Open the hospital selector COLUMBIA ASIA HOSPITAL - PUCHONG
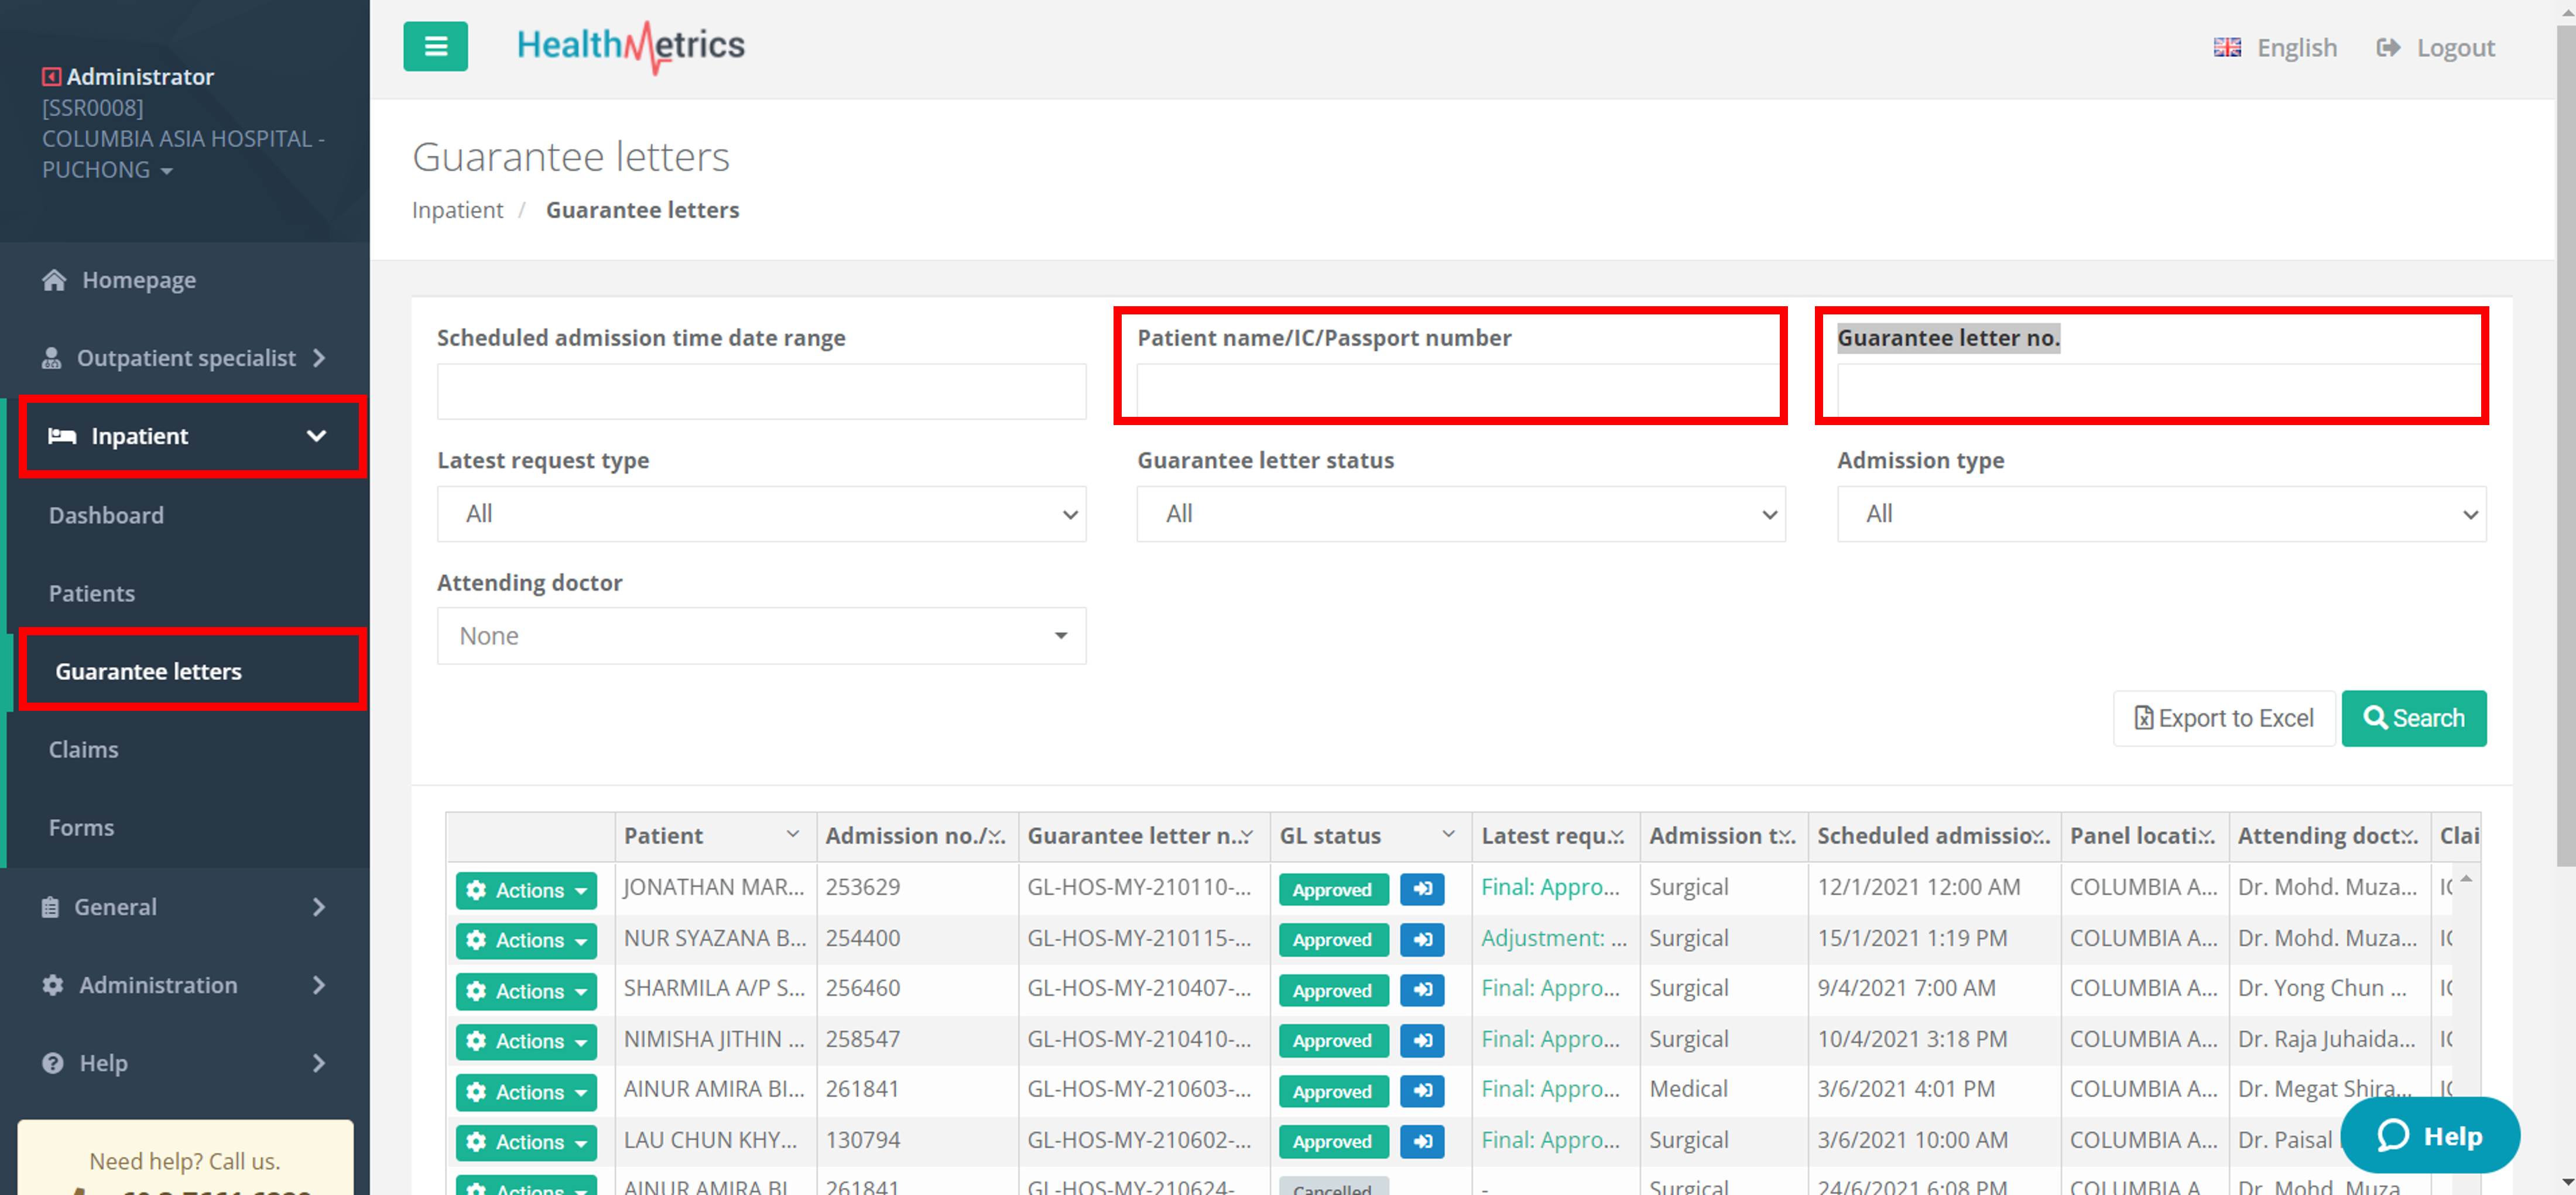The height and width of the screenshot is (1195, 2576). tap(183, 154)
